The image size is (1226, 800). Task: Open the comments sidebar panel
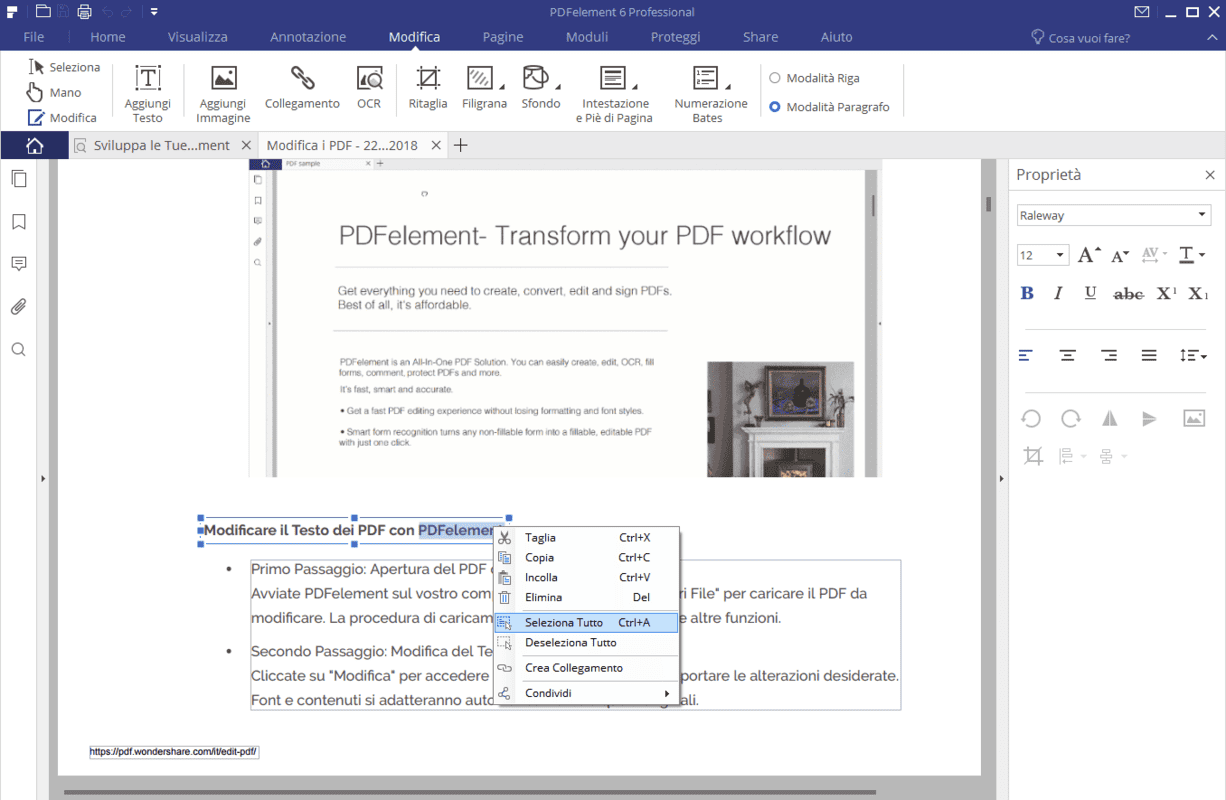[x=18, y=264]
